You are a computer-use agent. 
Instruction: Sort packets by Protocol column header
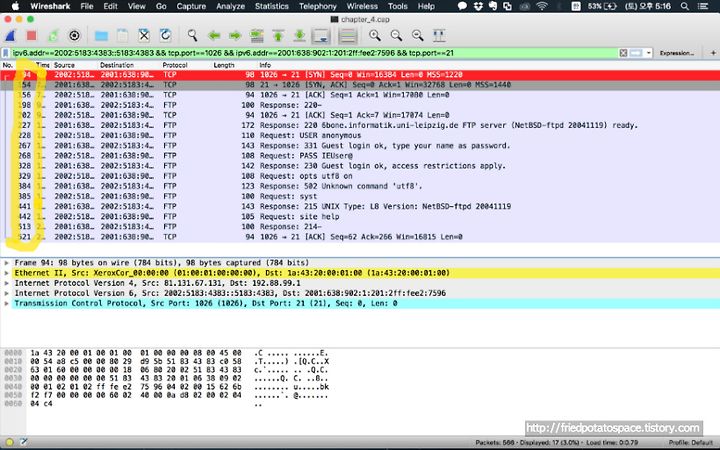coord(175,65)
